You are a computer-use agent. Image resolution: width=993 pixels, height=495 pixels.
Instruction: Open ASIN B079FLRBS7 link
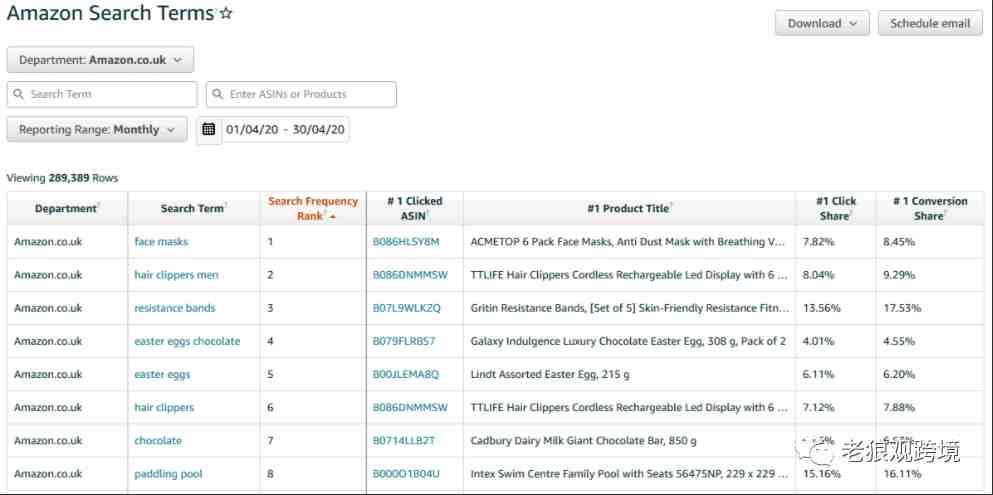point(403,341)
